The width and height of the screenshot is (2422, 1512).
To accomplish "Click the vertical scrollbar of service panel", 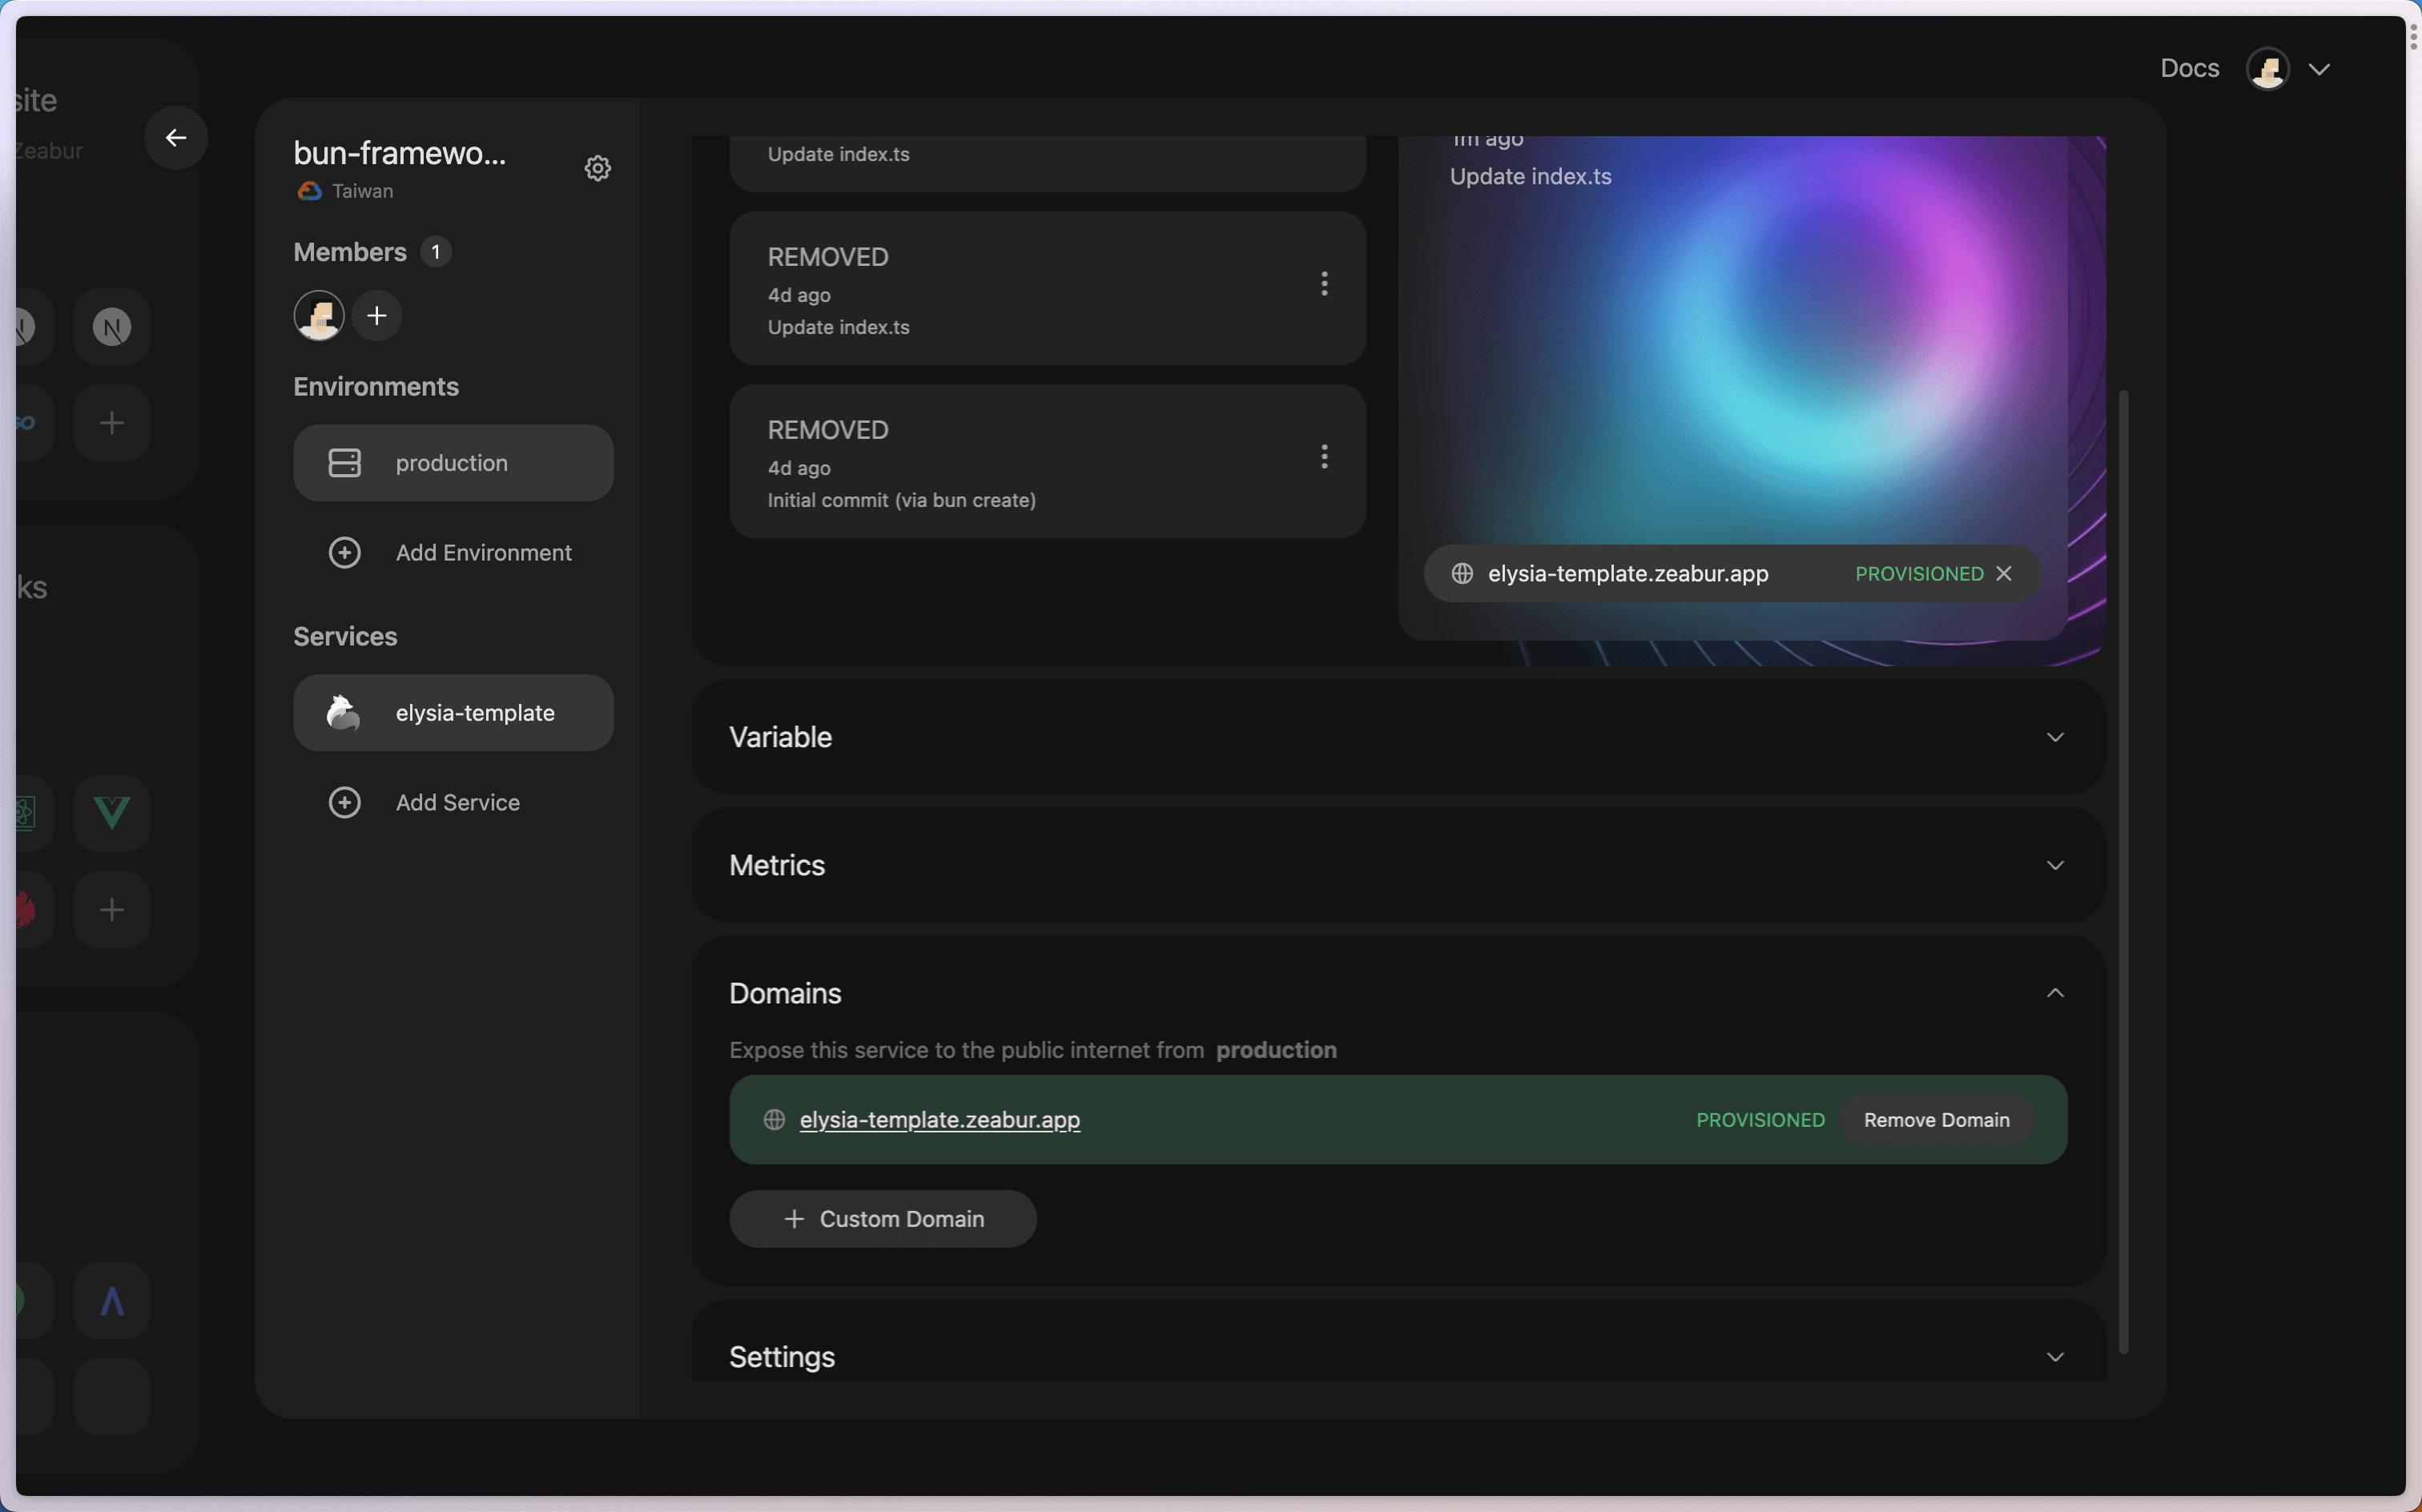I will pyautogui.click(x=2123, y=870).
